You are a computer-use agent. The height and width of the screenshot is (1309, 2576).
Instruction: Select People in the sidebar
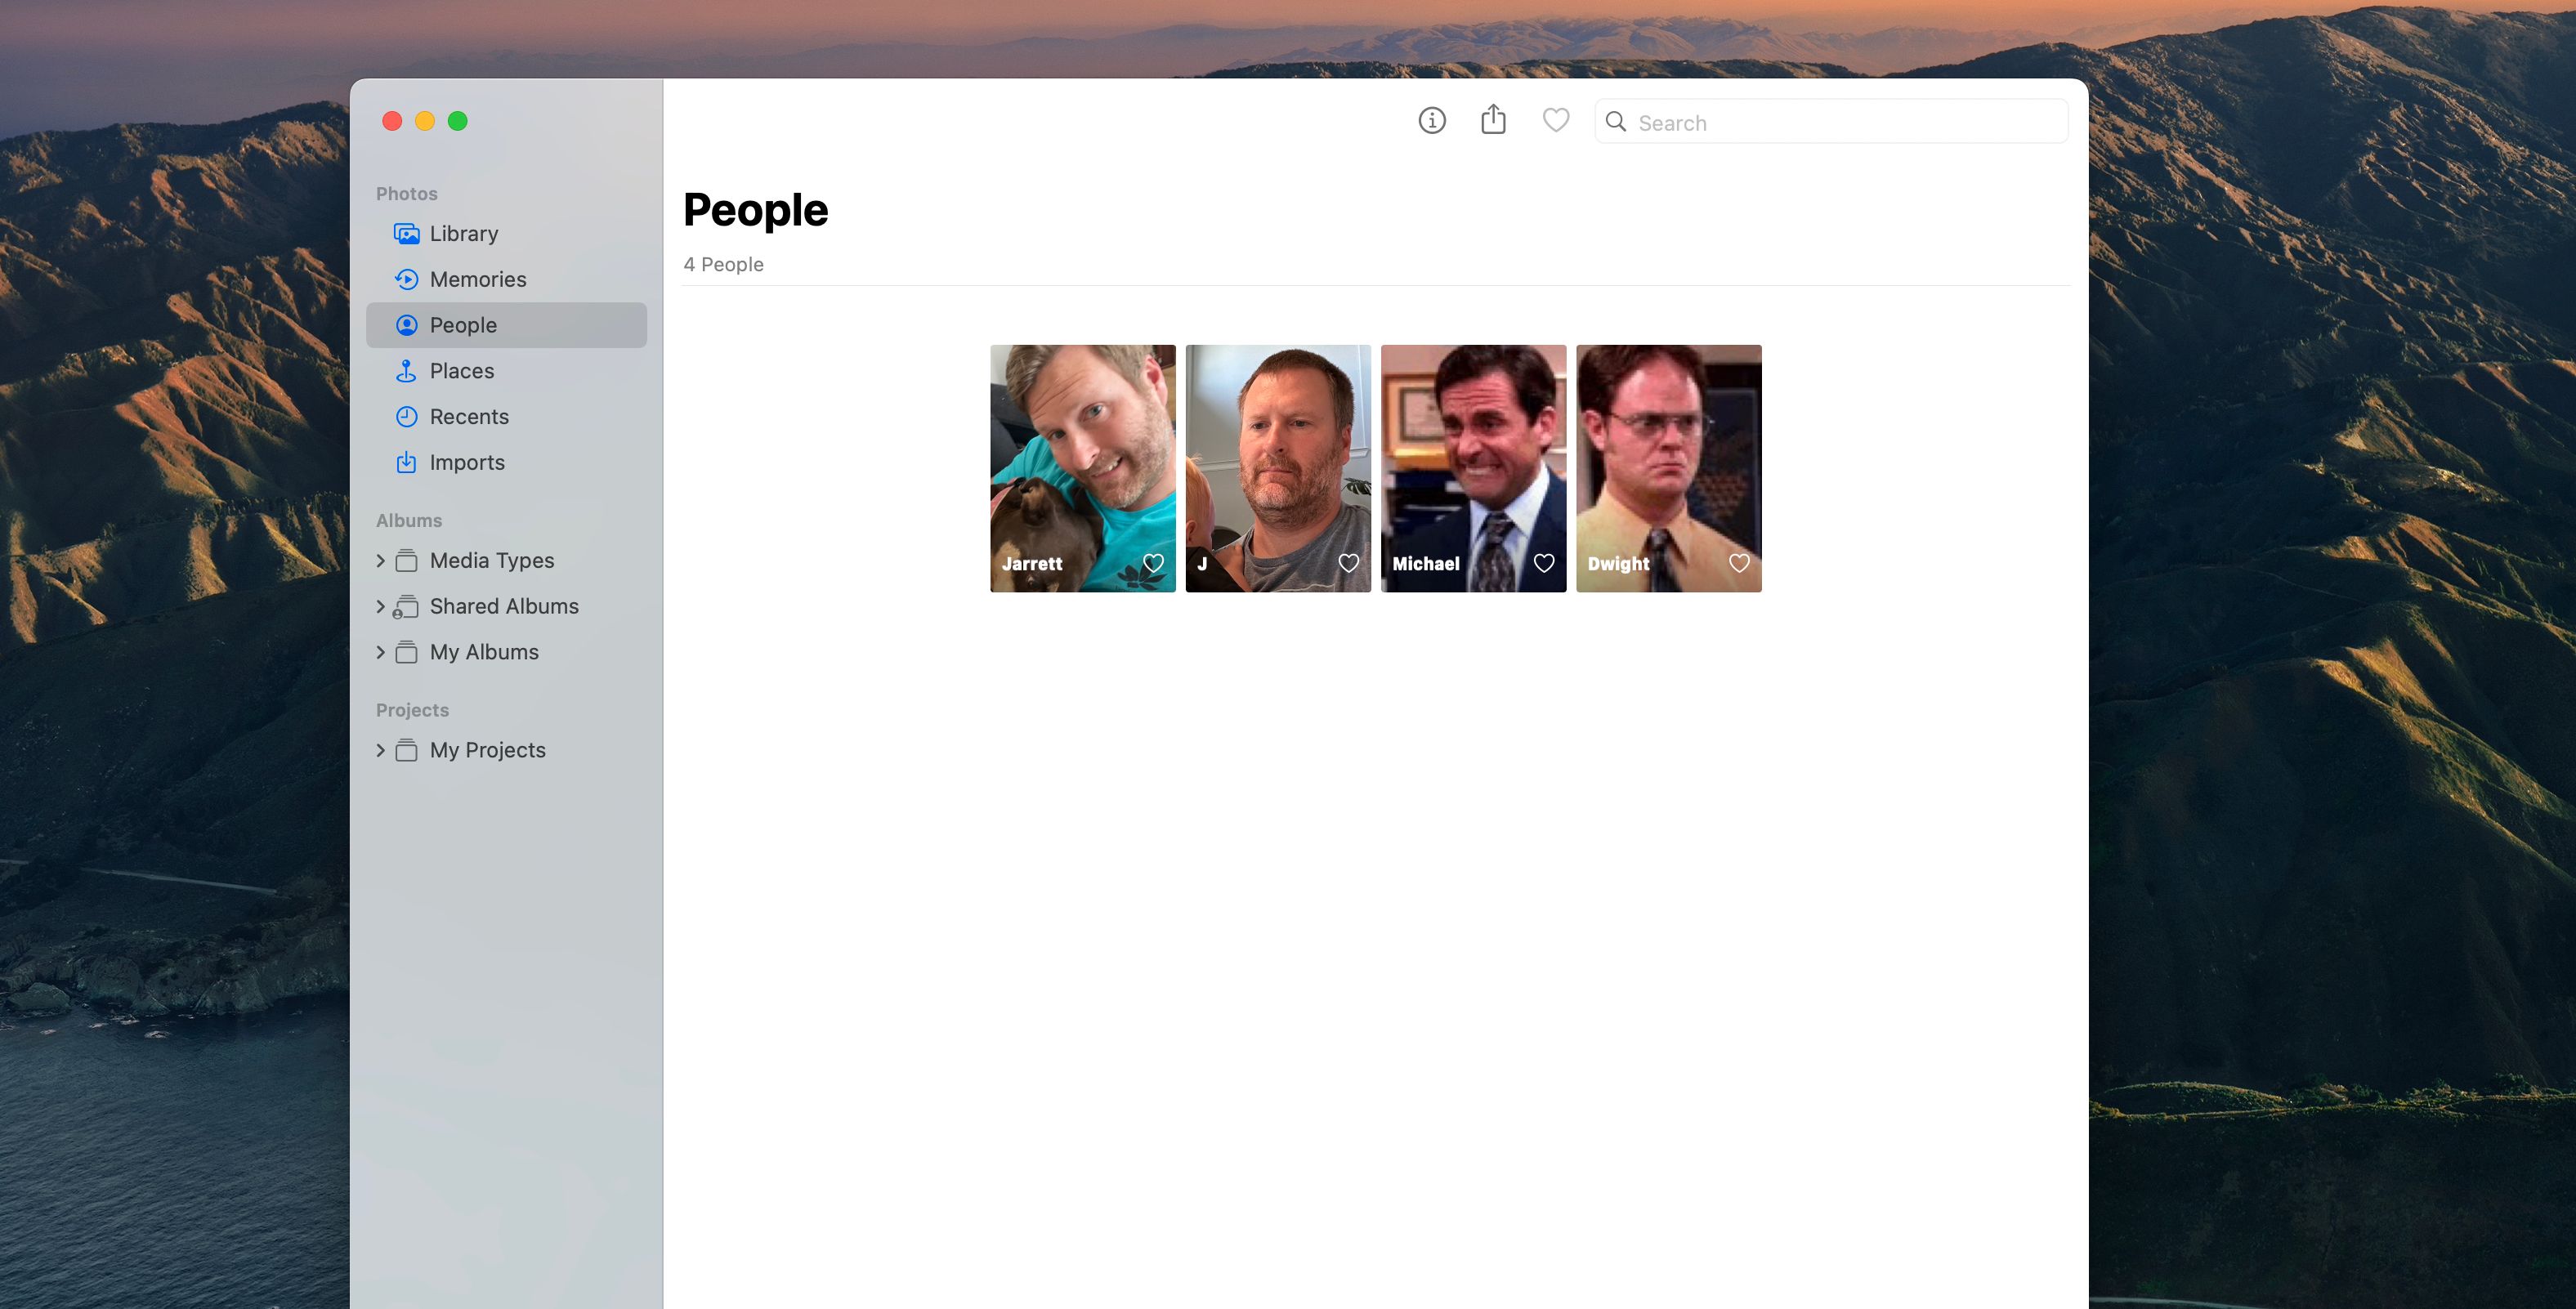coord(463,324)
